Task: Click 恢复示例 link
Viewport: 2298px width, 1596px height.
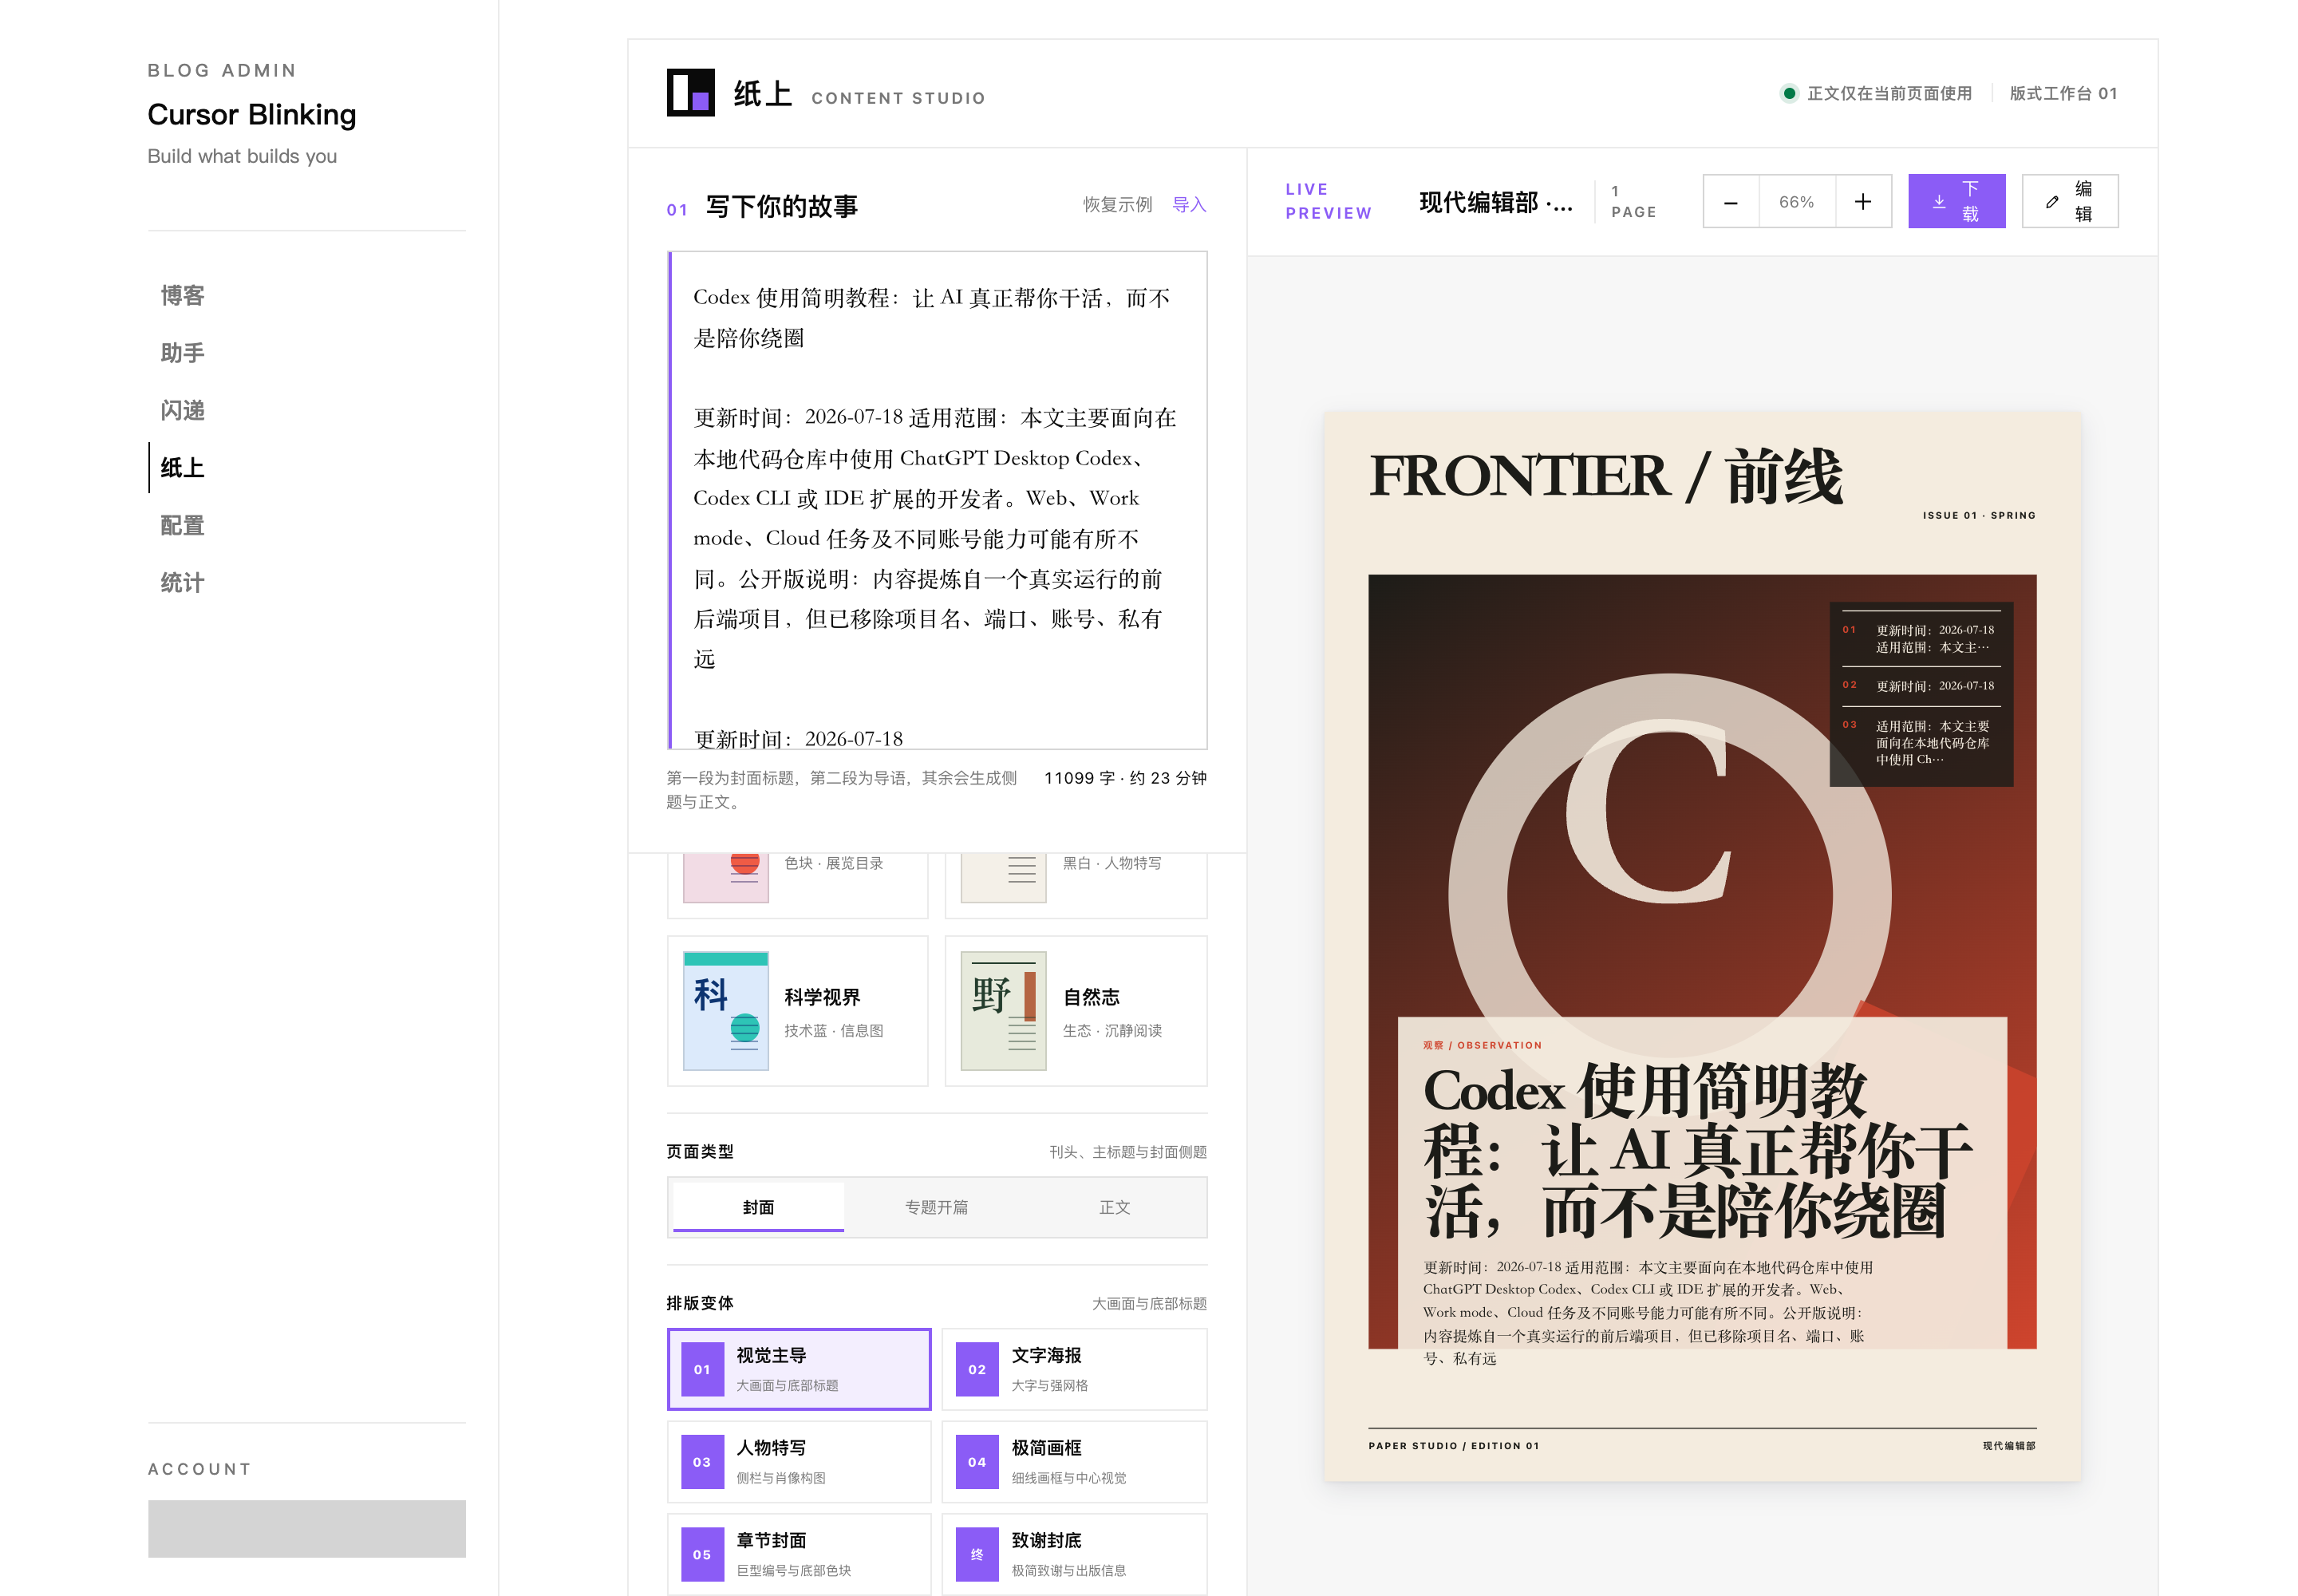Action: tap(1117, 205)
